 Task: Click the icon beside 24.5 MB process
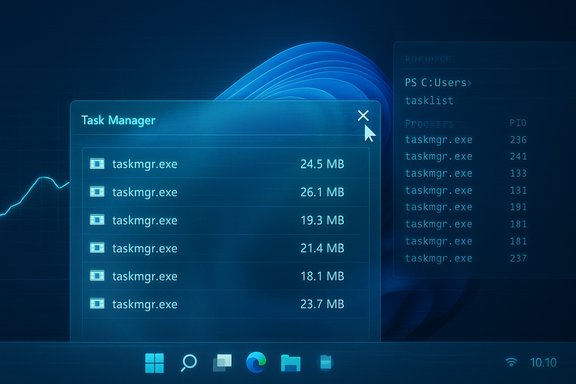click(97, 164)
